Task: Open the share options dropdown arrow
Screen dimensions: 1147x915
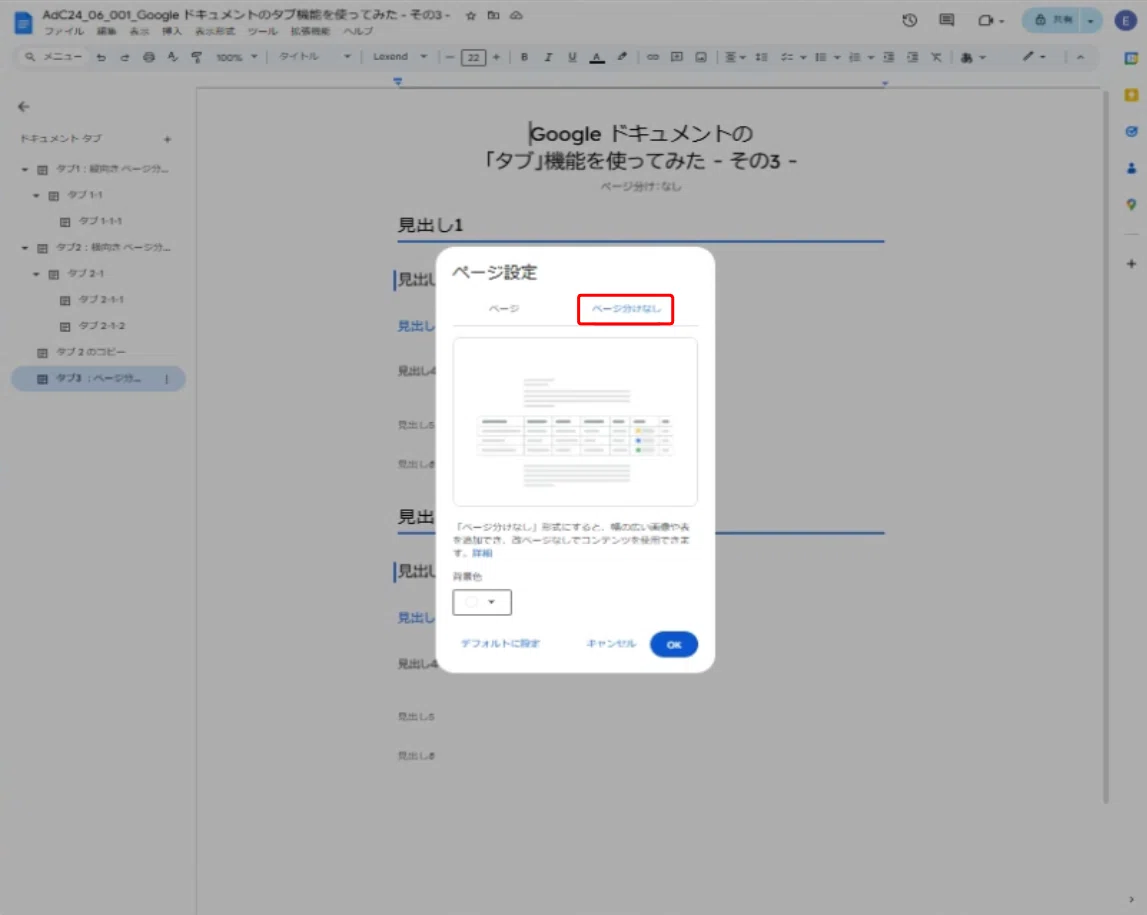Action: pos(1091,20)
